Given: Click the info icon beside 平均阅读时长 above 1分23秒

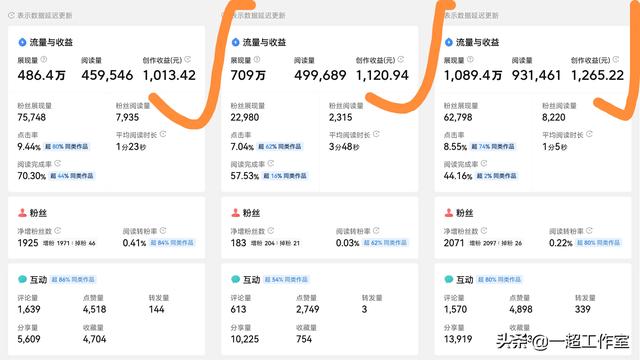Looking at the screenshot, I should (163, 134).
